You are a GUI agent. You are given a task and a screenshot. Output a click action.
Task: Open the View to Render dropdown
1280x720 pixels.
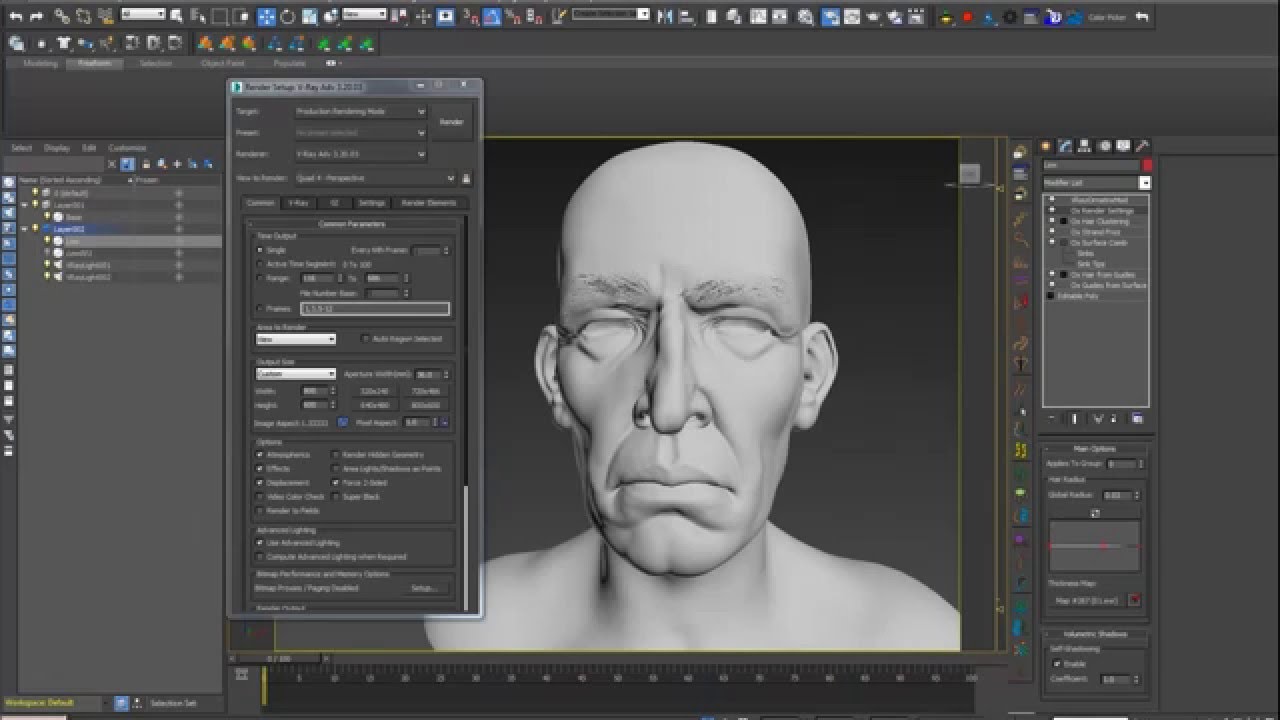[x=376, y=178]
